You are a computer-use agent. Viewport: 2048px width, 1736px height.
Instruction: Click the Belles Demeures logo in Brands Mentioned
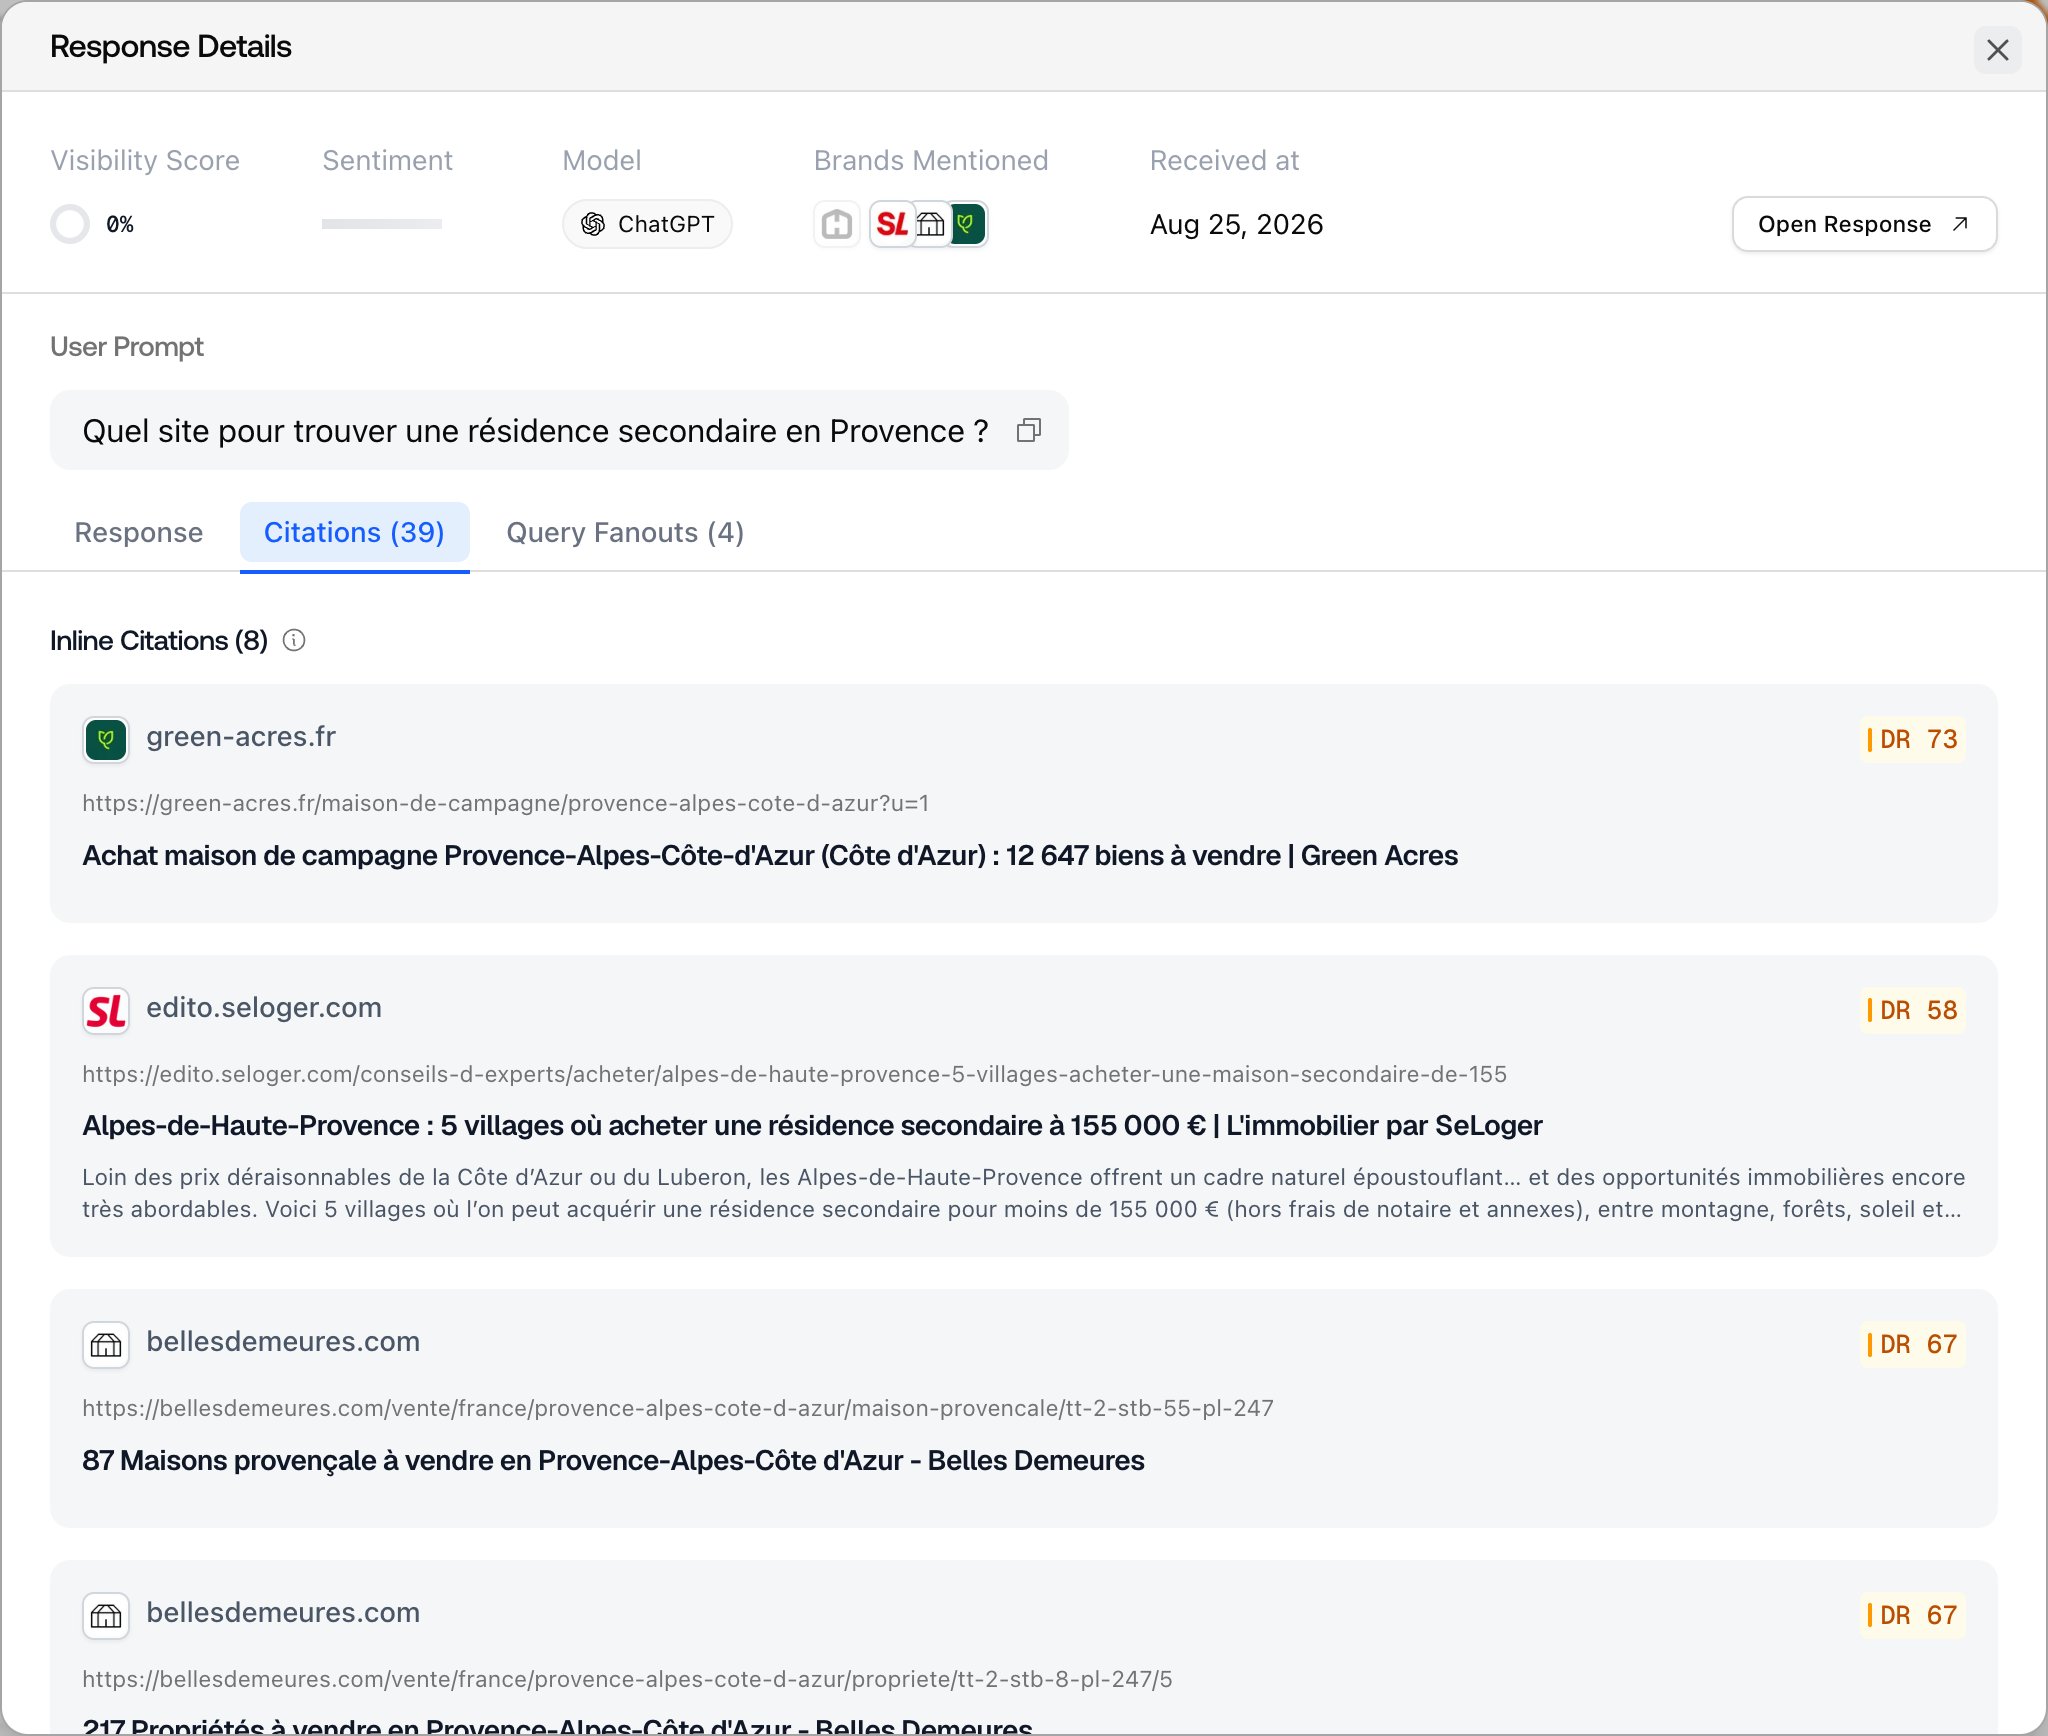pos(931,224)
